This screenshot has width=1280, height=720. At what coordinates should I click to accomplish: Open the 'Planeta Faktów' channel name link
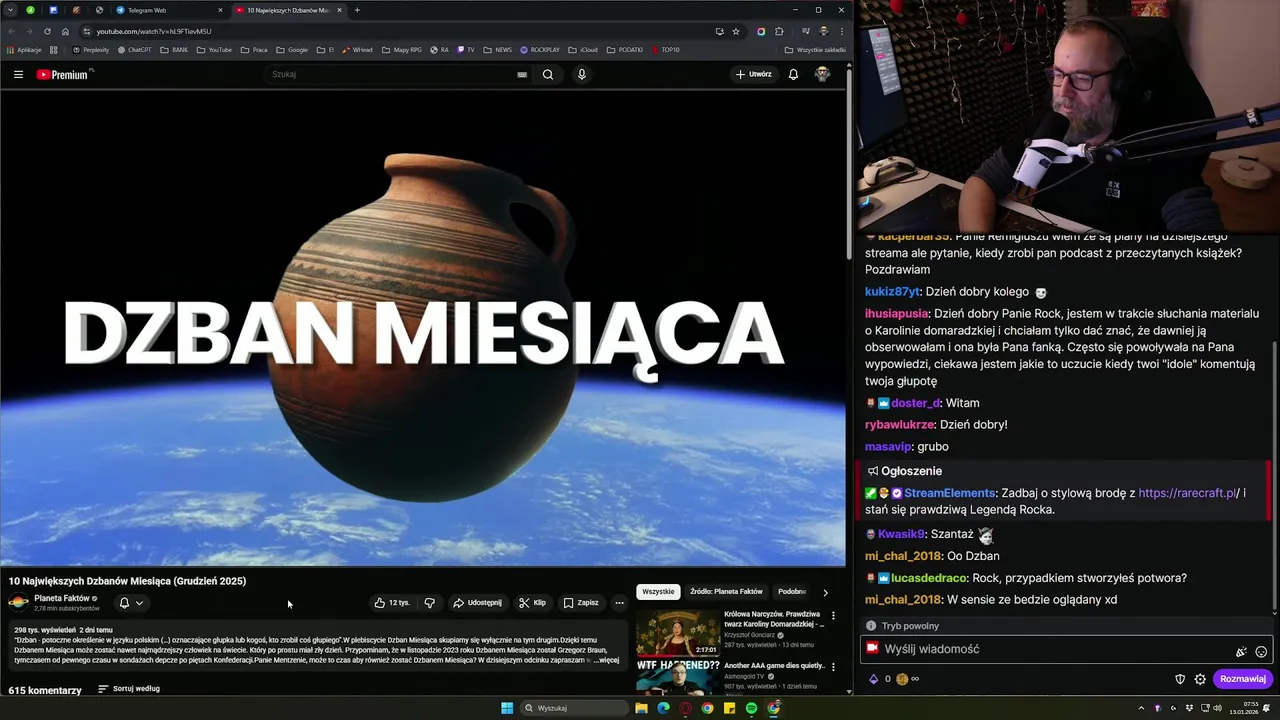(62, 598)
